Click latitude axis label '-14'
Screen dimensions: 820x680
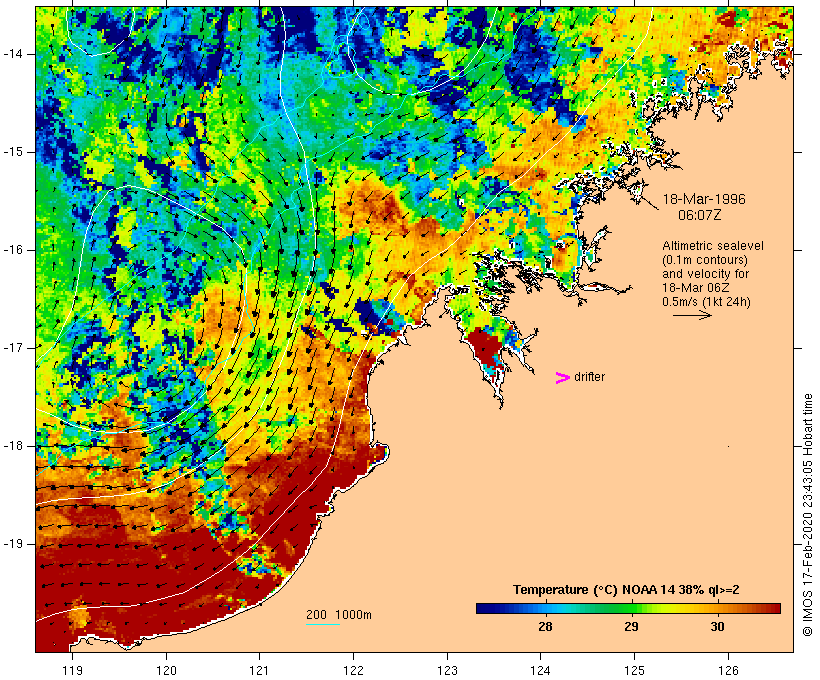(x=12, y=54)
